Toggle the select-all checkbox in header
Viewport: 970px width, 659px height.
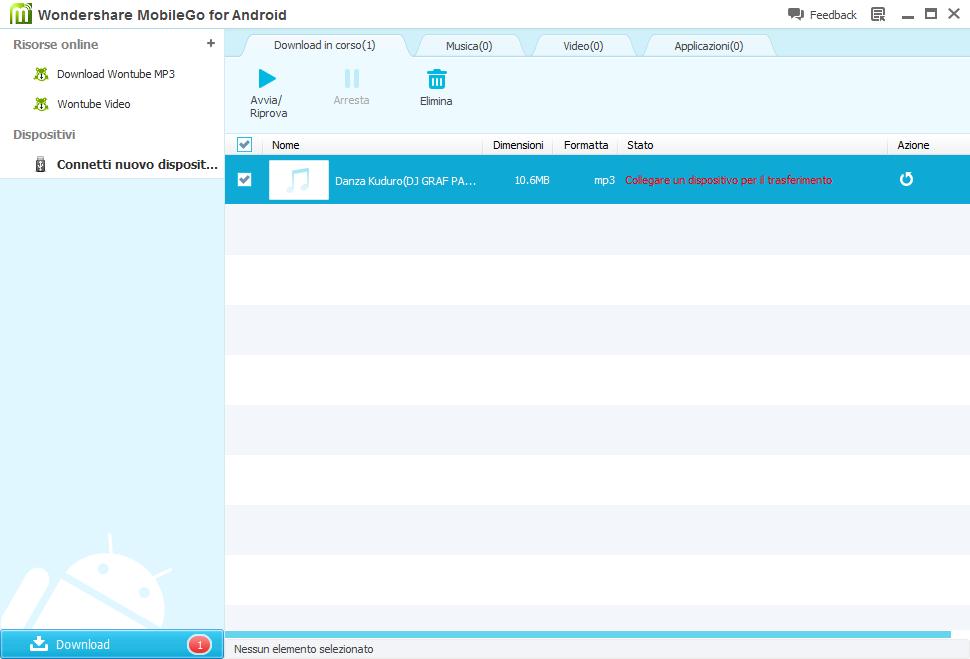(244, 145)
